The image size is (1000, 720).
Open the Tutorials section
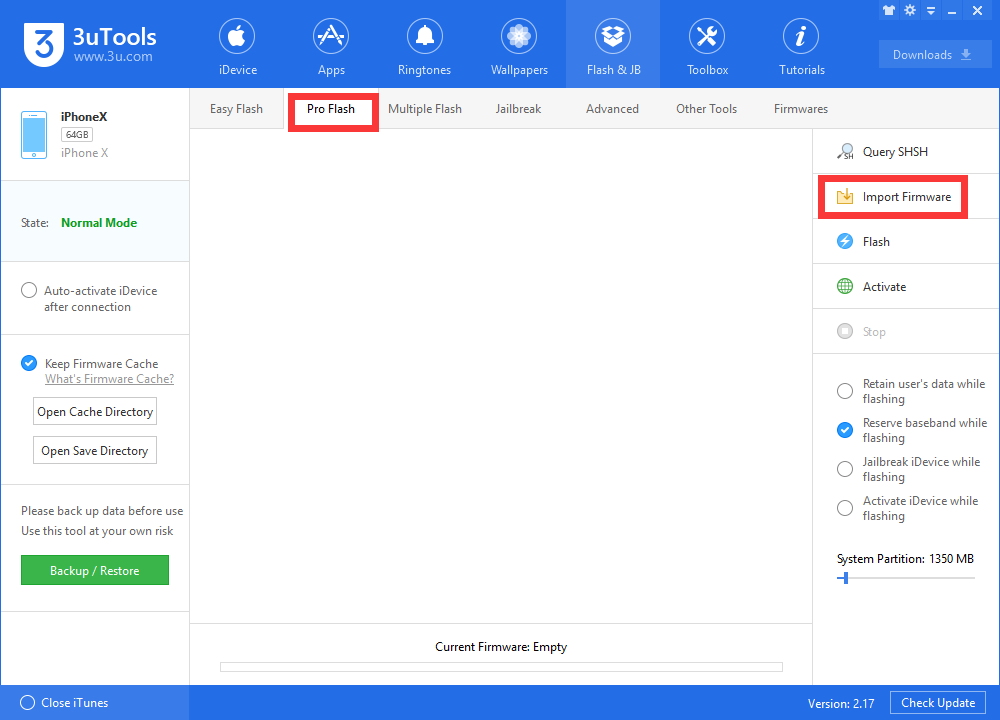[802, 47]
